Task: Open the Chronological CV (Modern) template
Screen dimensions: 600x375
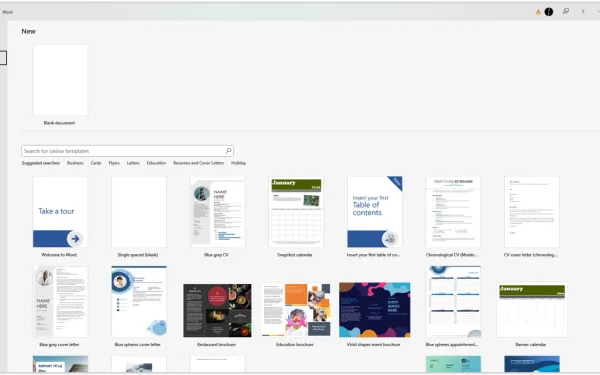Action: click(453, 212)
